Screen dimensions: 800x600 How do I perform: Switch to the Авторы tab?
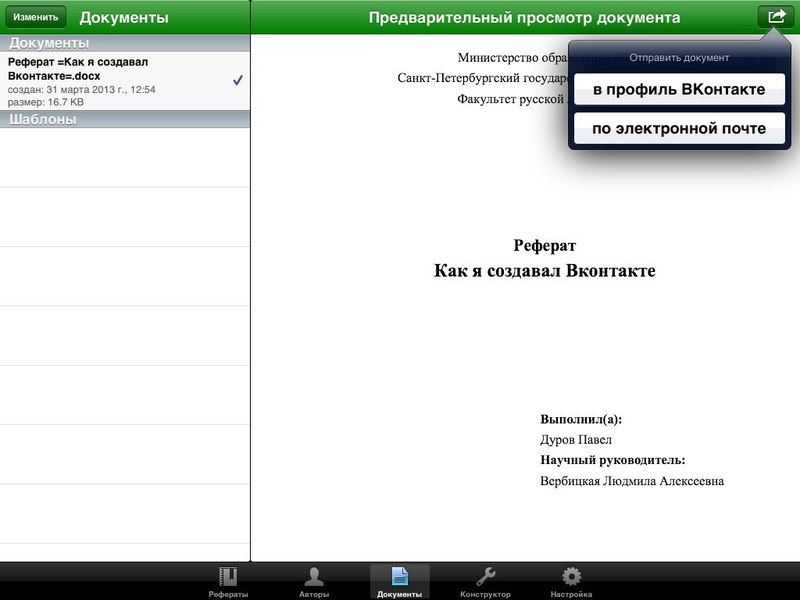[314, 582]
